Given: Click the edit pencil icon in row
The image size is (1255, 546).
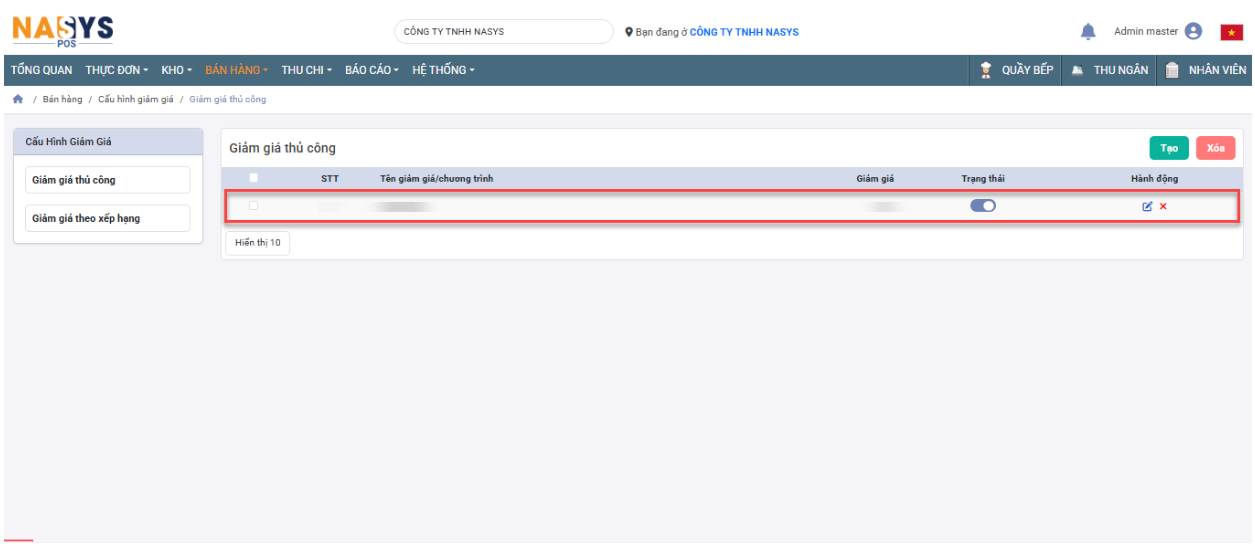Looking at the screenshot, I should [x=1147, y=207].
